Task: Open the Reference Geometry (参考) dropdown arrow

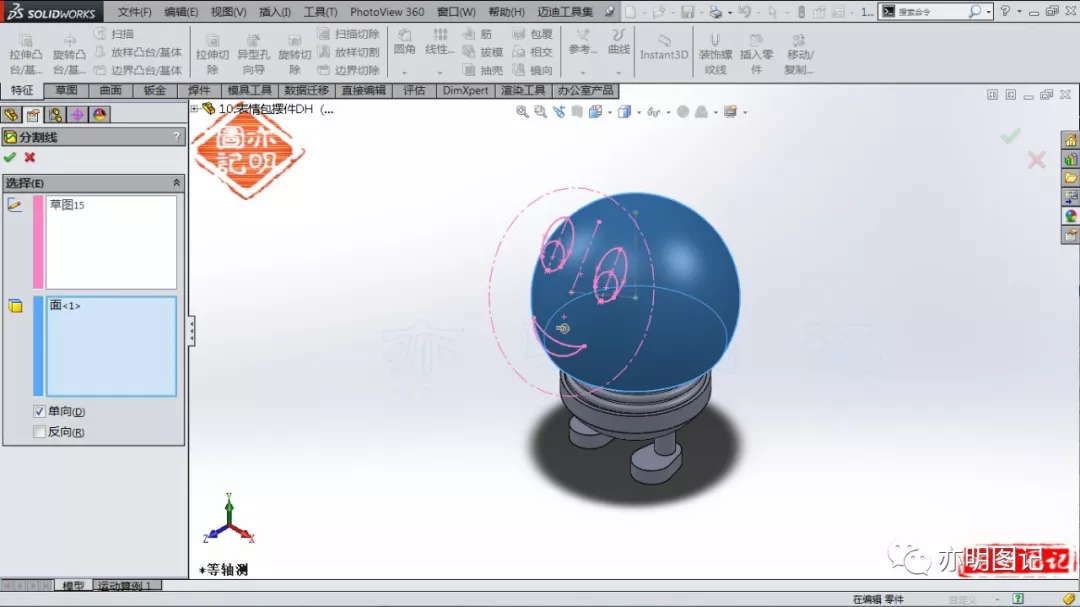Action: [x=583, y=72]
